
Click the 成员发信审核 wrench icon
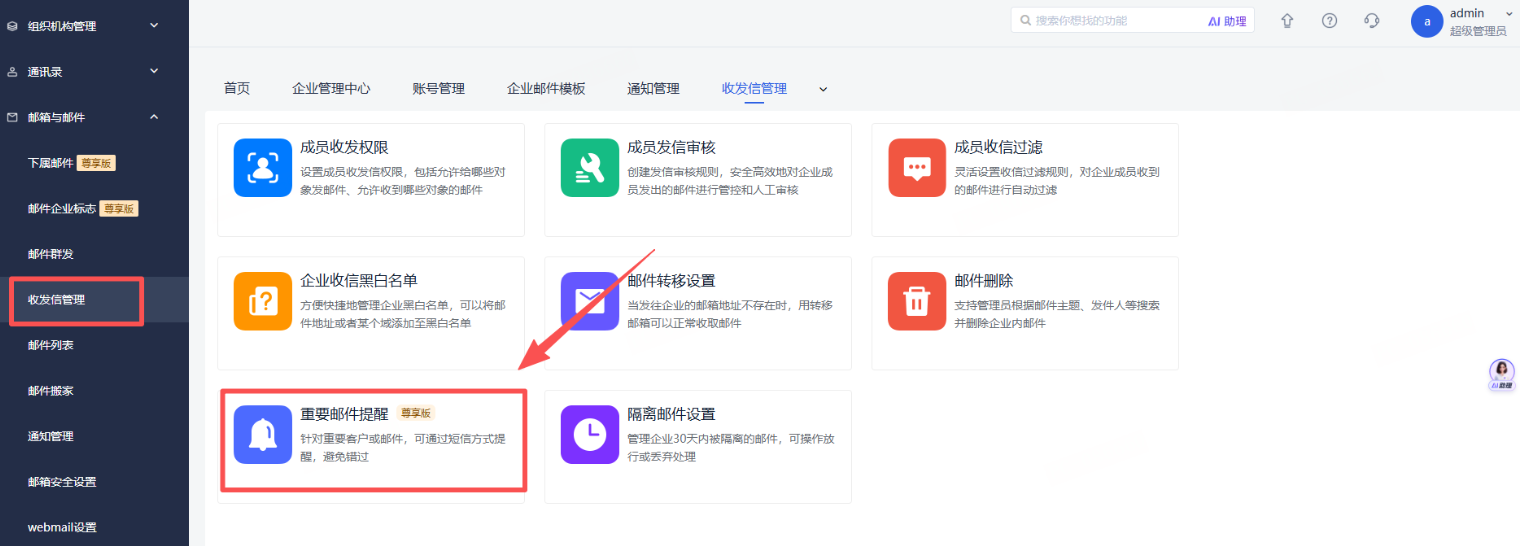[589, 167]
